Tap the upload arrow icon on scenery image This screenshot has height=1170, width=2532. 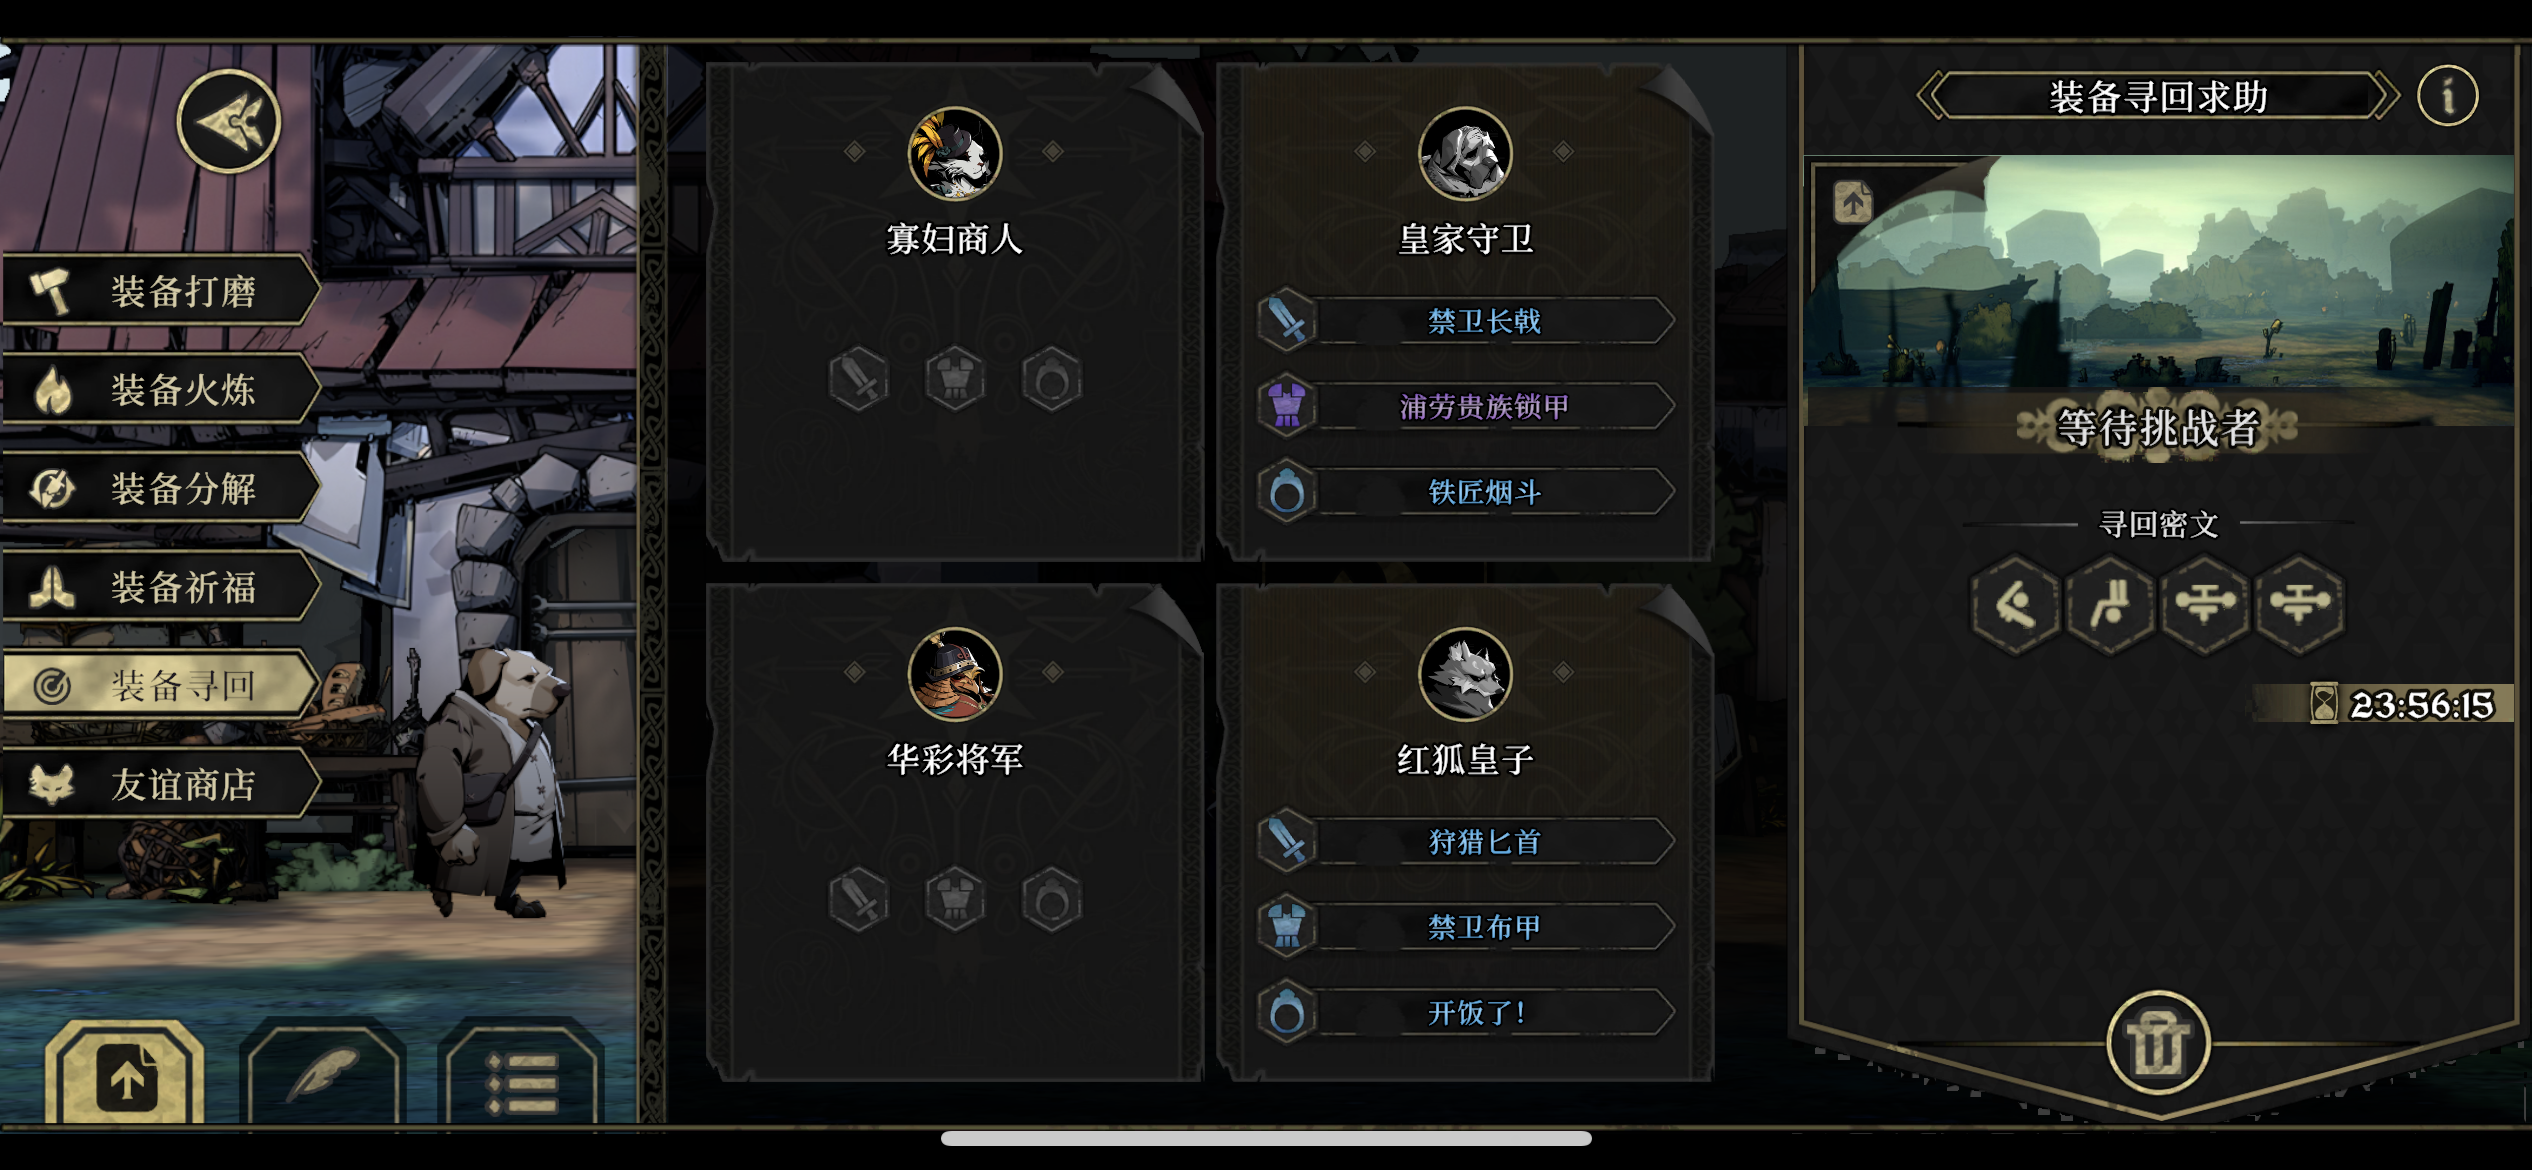(1853, 203)
